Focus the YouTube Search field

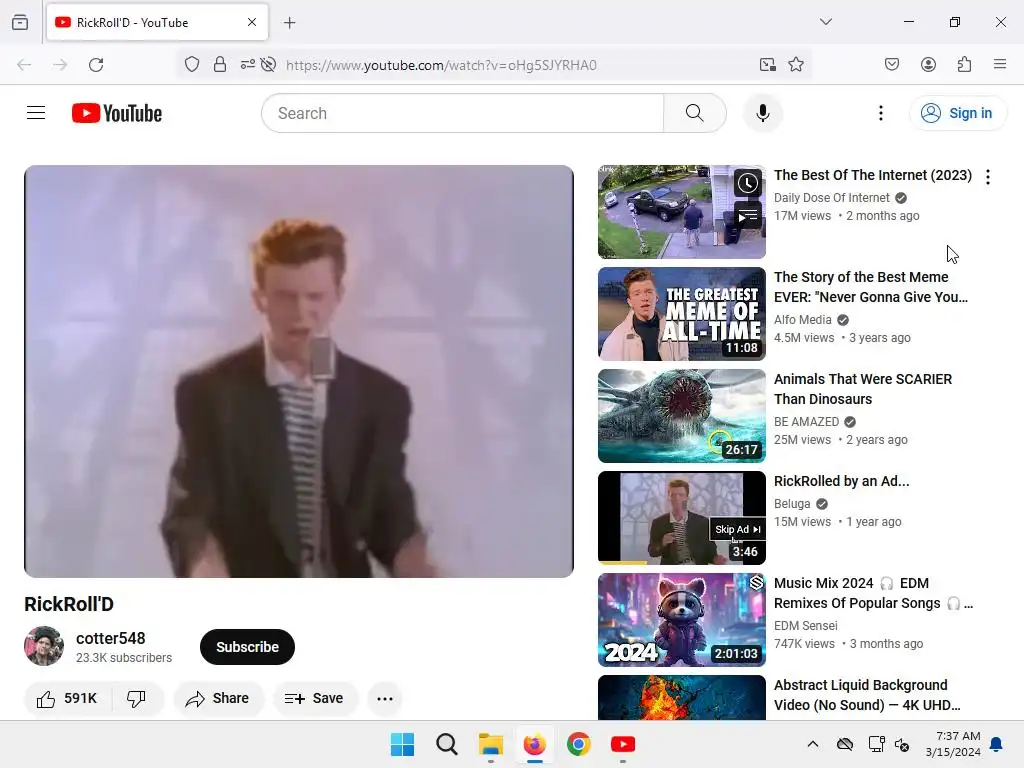(x=463, y=113)
